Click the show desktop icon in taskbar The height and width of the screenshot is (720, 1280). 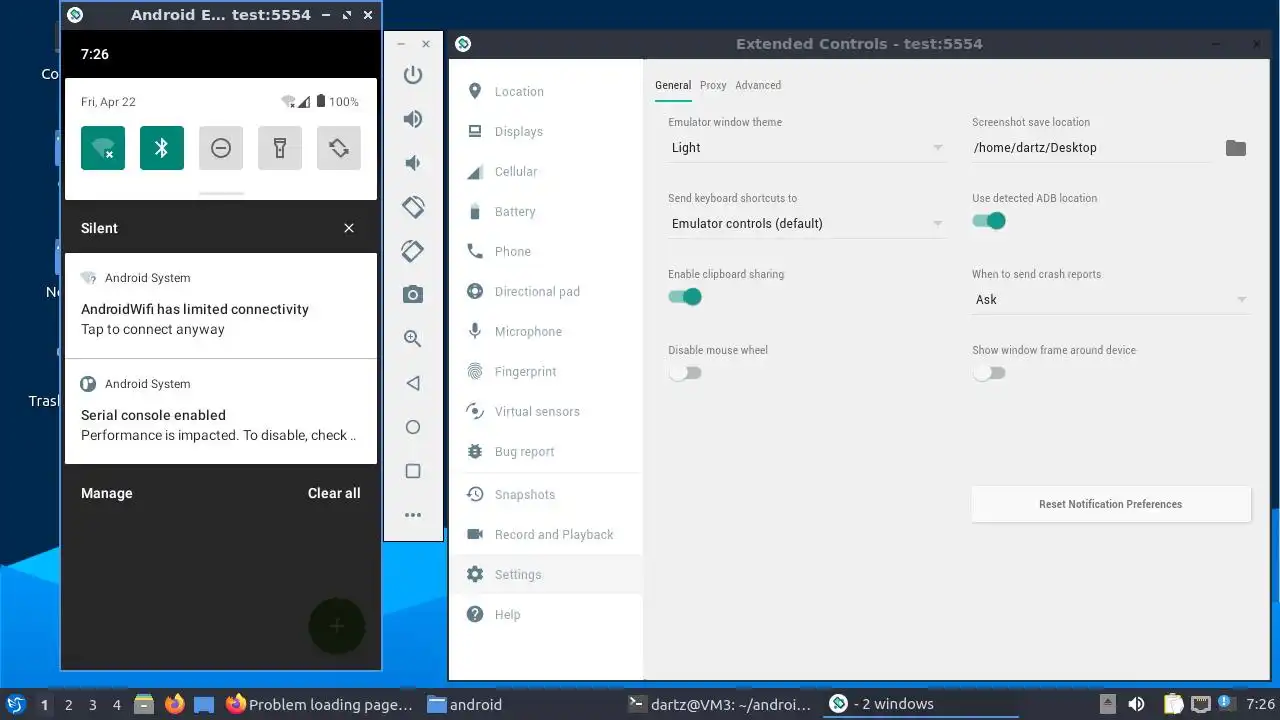[204, 704]
